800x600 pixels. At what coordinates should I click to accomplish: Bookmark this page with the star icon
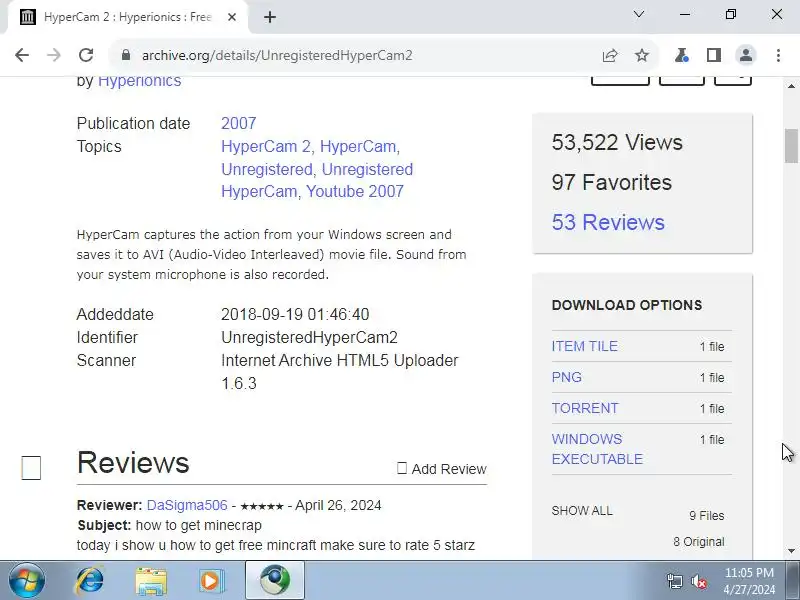coord(642,55)
